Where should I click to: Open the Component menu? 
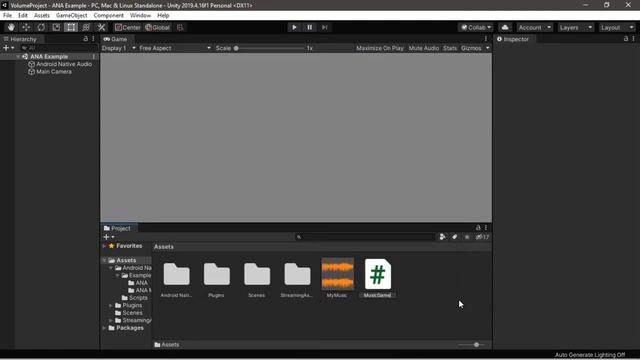(109, 16)
